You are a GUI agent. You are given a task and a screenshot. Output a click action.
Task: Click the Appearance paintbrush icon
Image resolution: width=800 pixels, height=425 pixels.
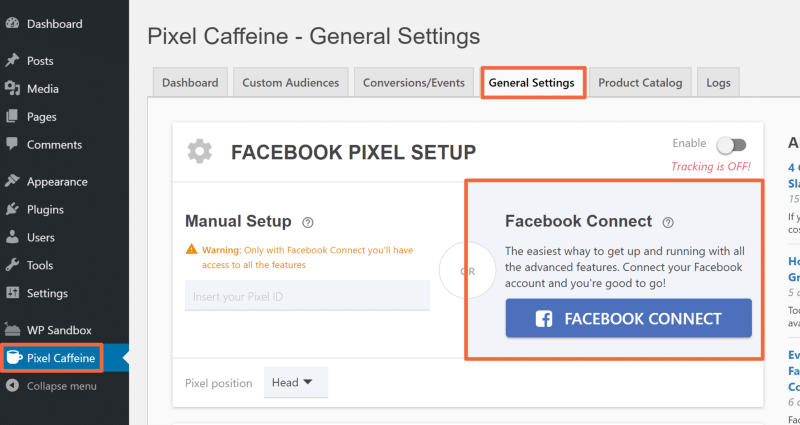point(12,182)
